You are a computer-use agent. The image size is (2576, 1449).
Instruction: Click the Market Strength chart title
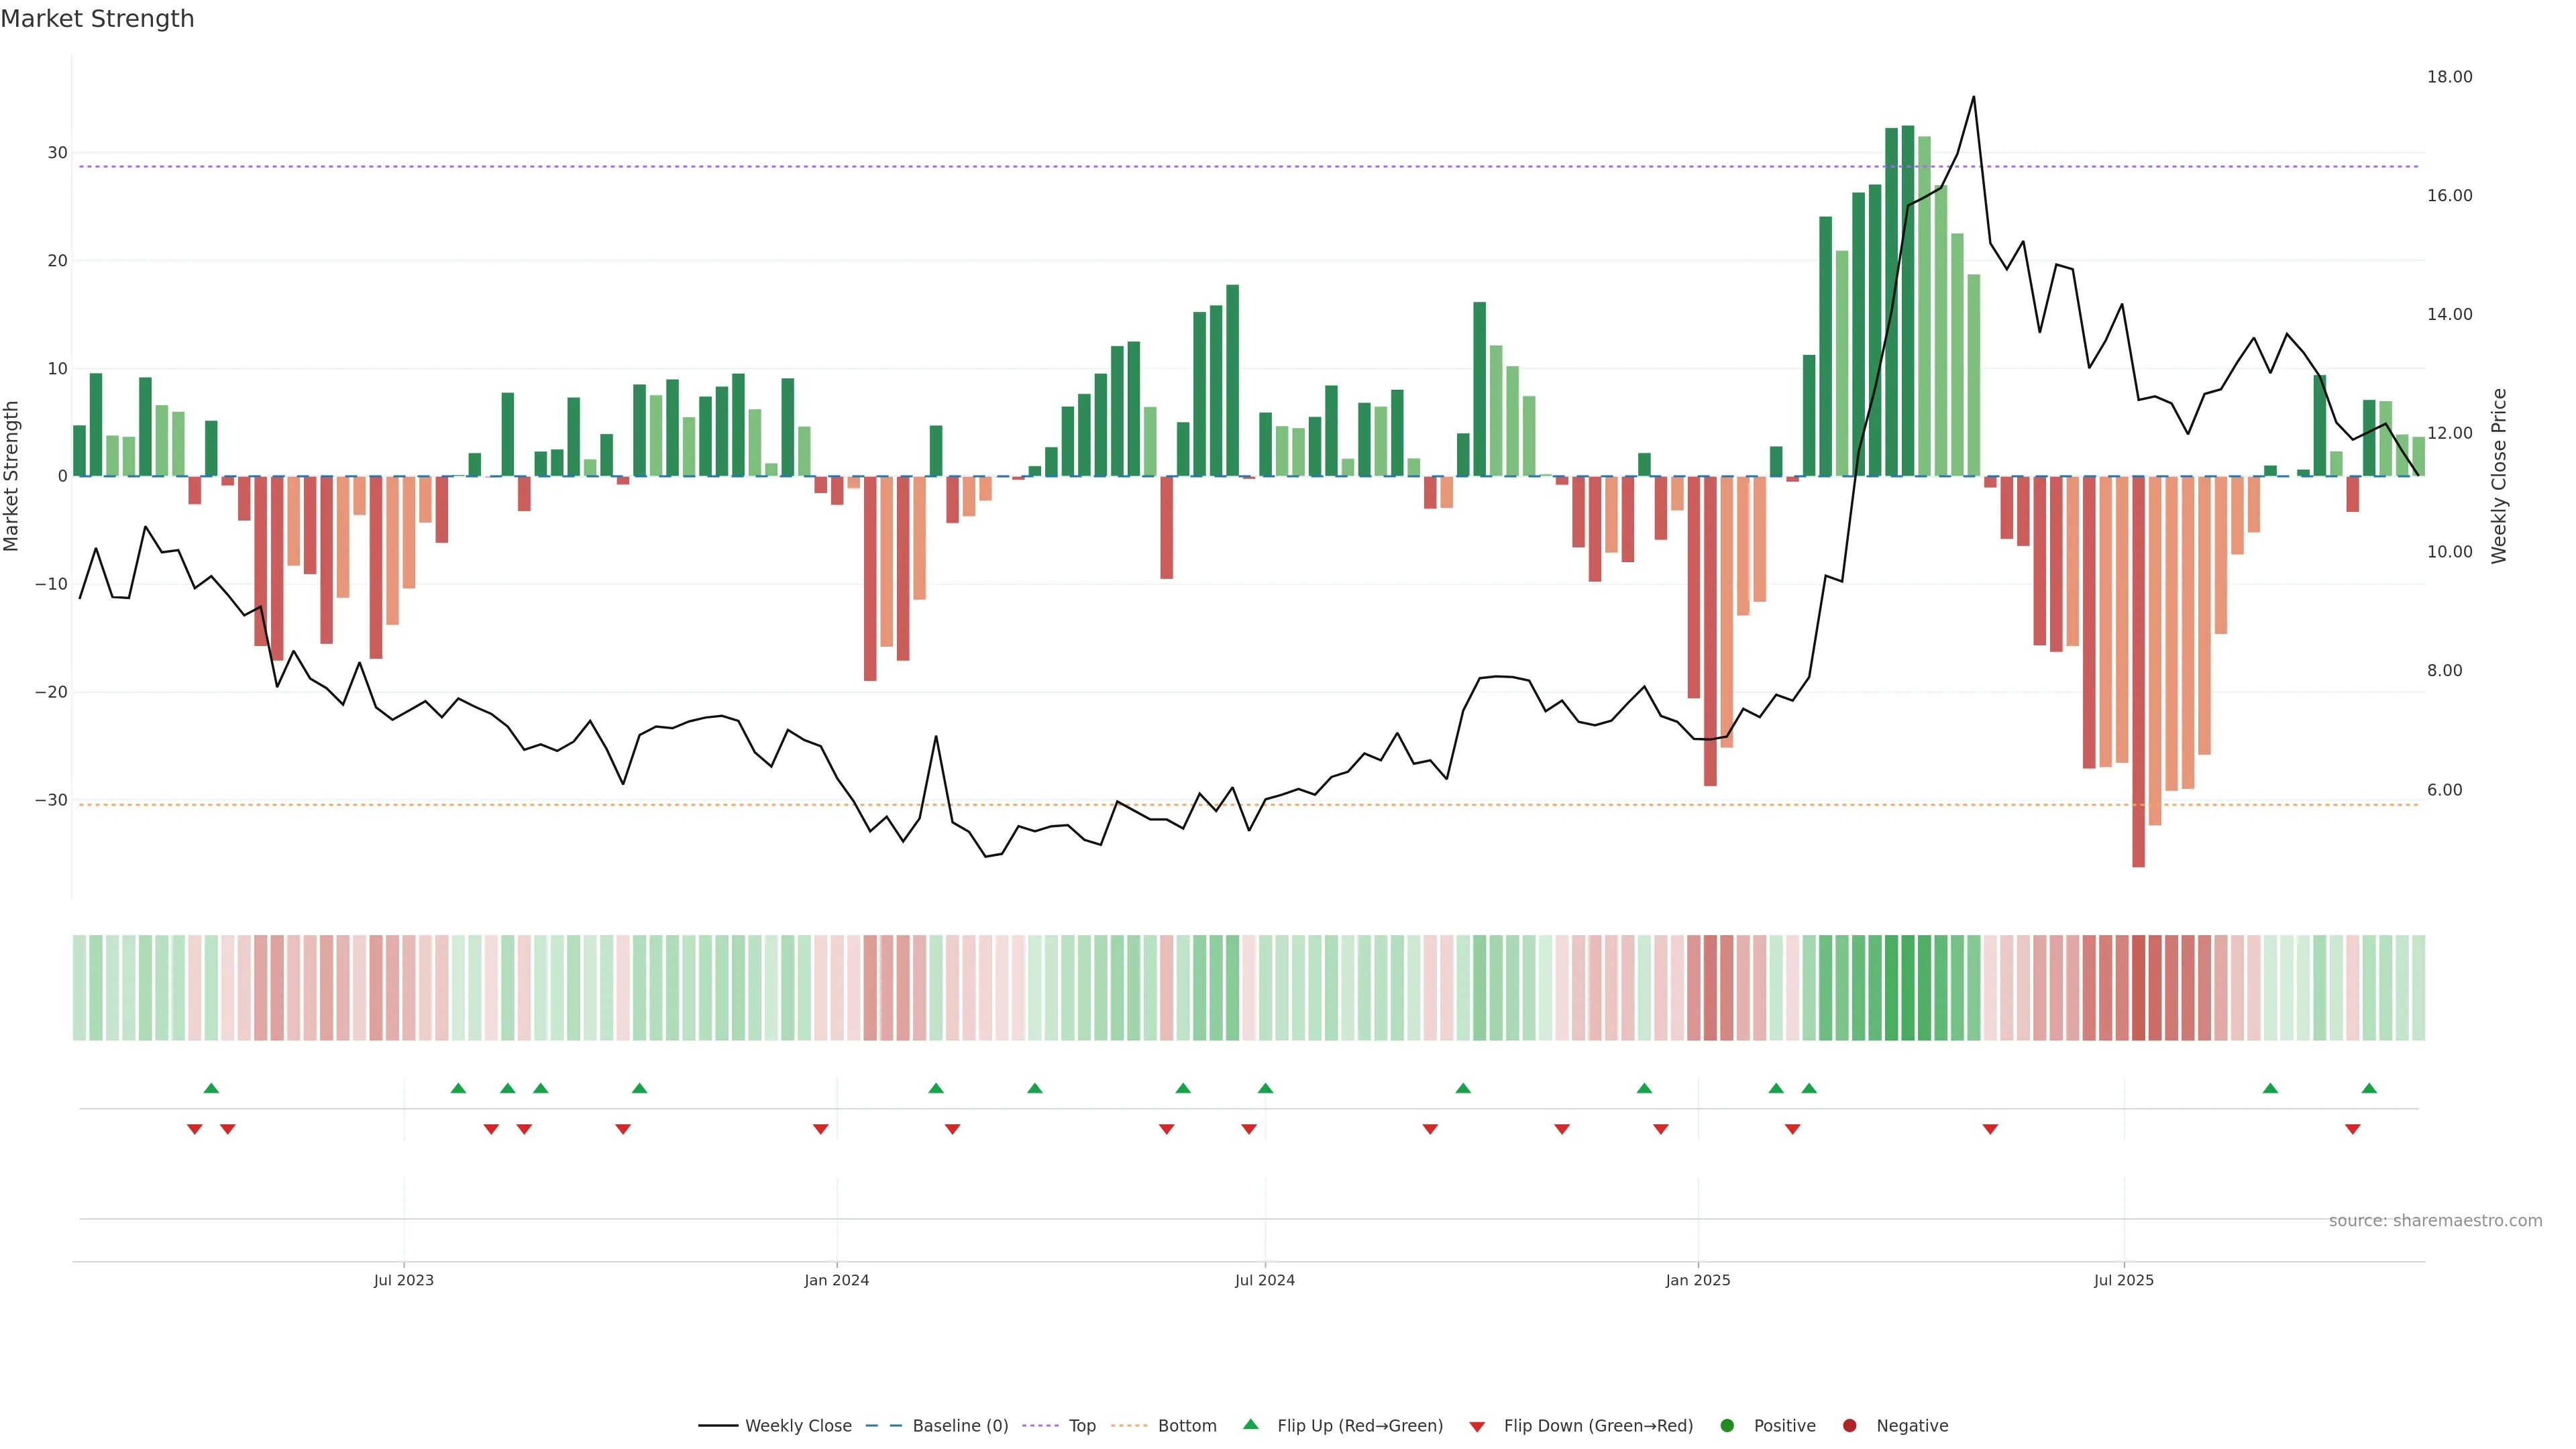point(97,19)
